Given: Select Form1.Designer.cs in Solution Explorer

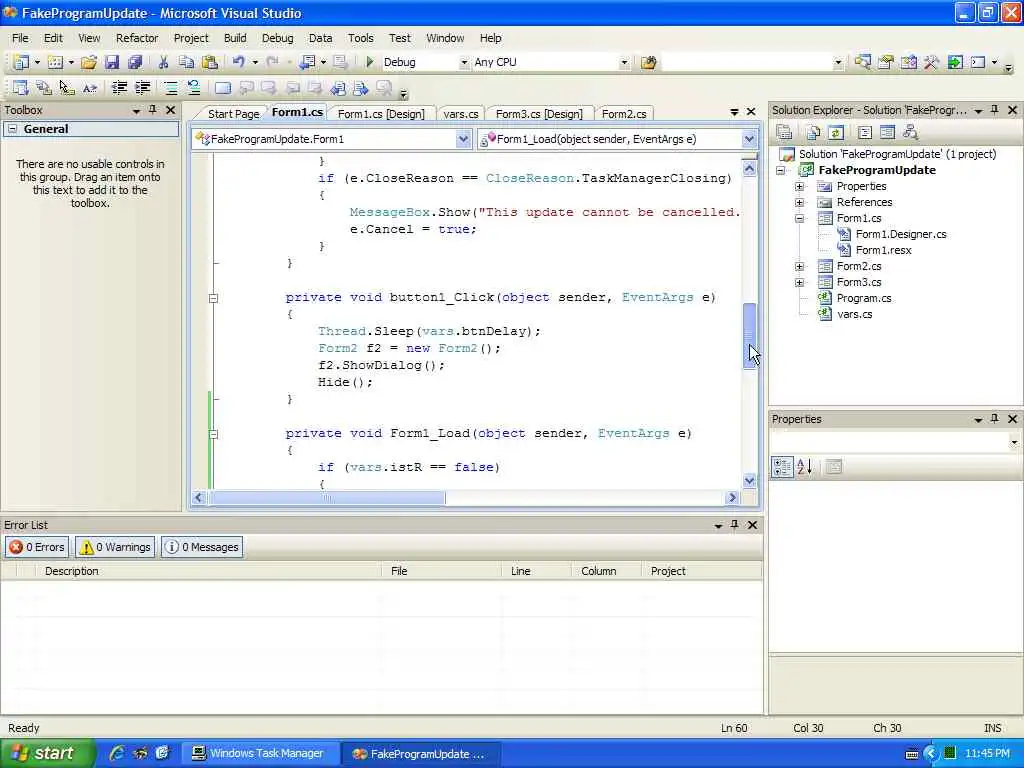Looking at the screenshot, I should click(x=901, y=234).
